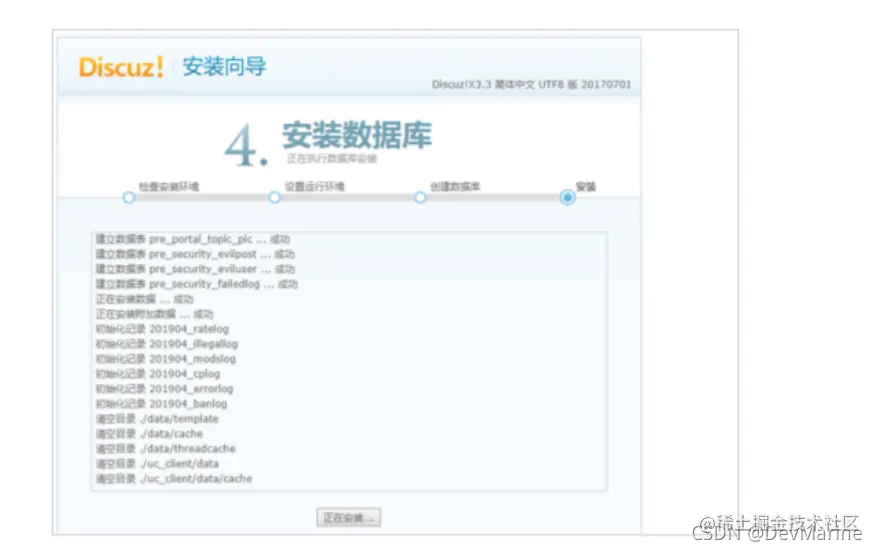The width and height of the screenshot is (877, 551).
Task: Click the pre_portal_topic_pic log line
Action: 193,239
